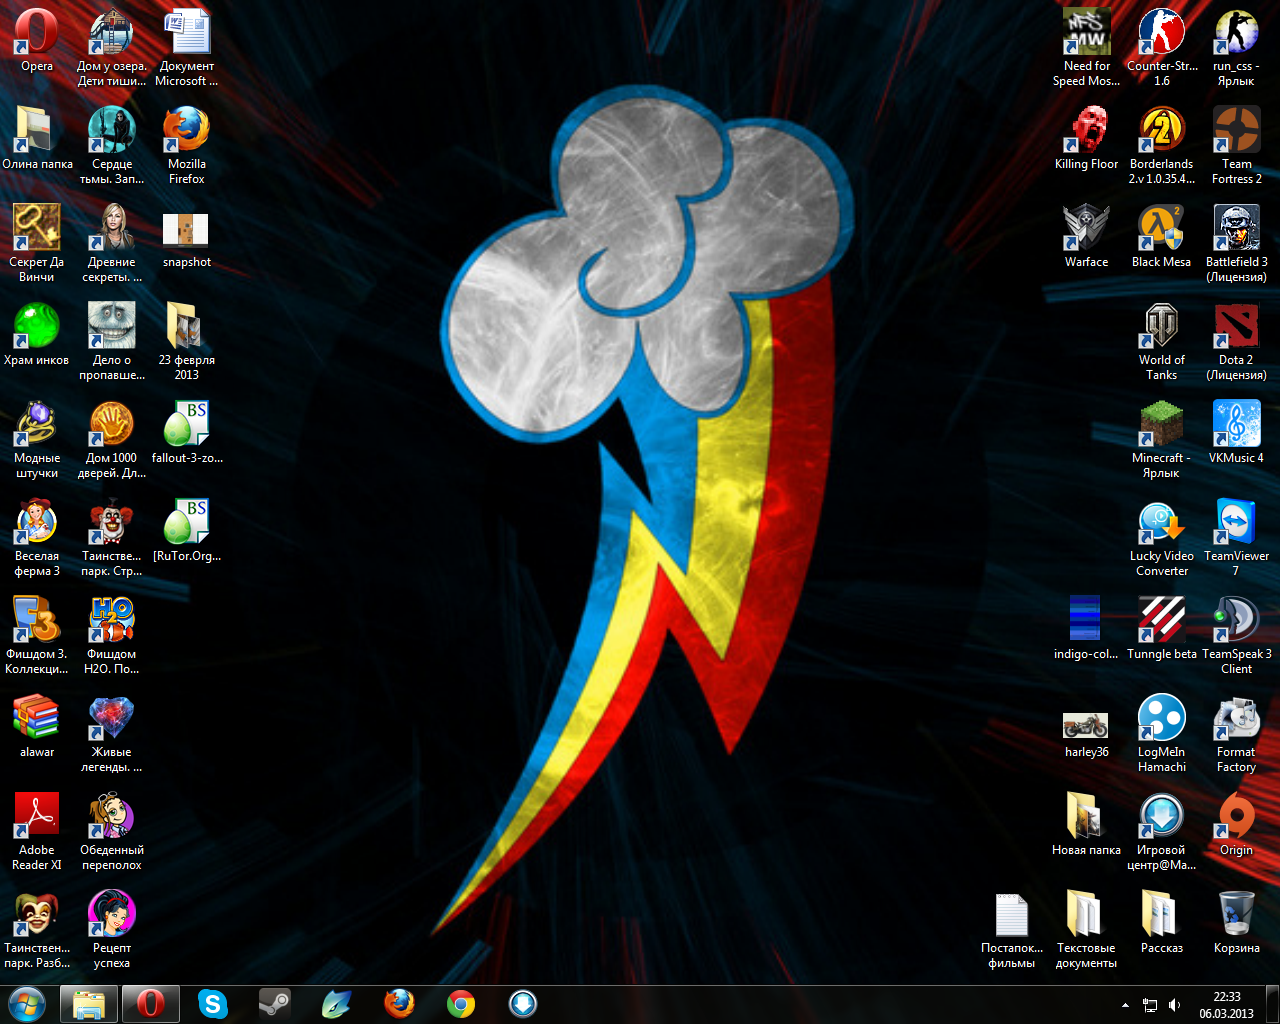
Task: Open Google Chrome from the taskbar
Action: pos(461,1004)
